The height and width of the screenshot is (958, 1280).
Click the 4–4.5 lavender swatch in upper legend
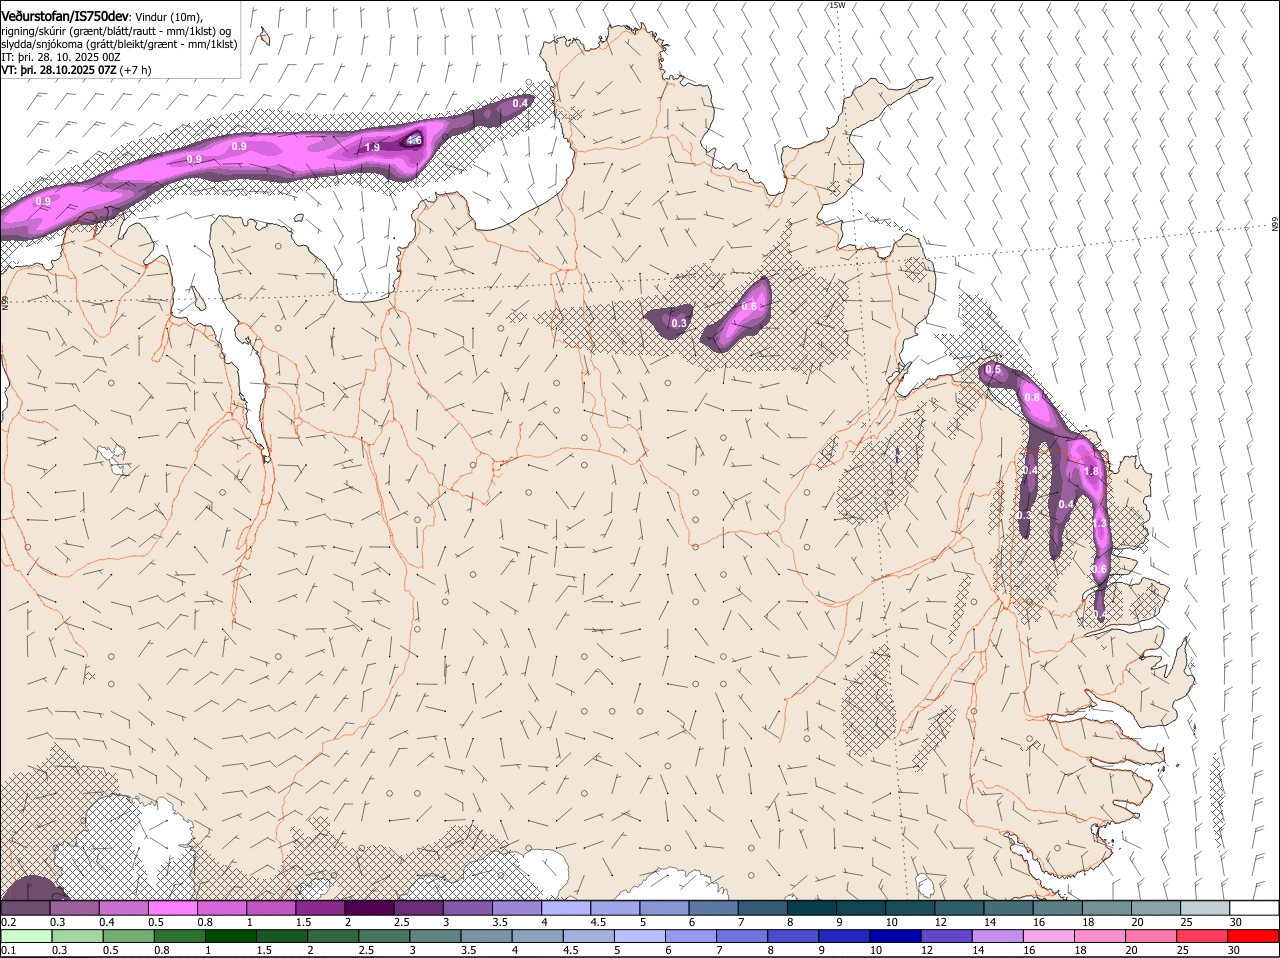click(x=566, y=908)
